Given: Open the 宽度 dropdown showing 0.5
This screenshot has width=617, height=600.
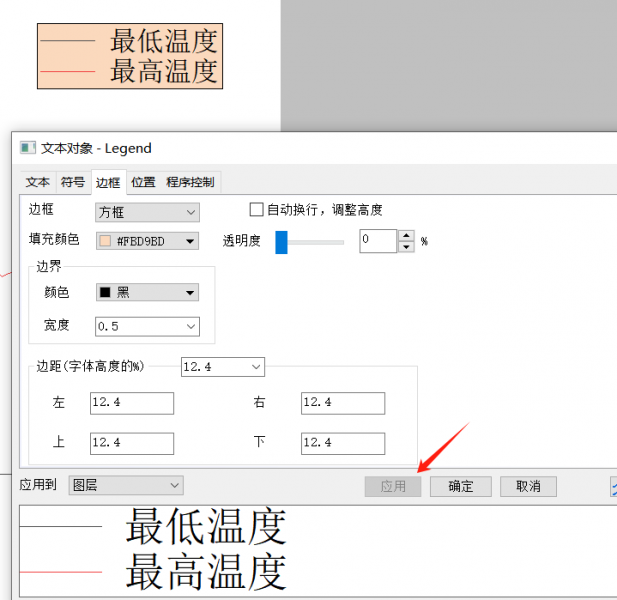Looking at the screenshot, I should click(147, 327).
